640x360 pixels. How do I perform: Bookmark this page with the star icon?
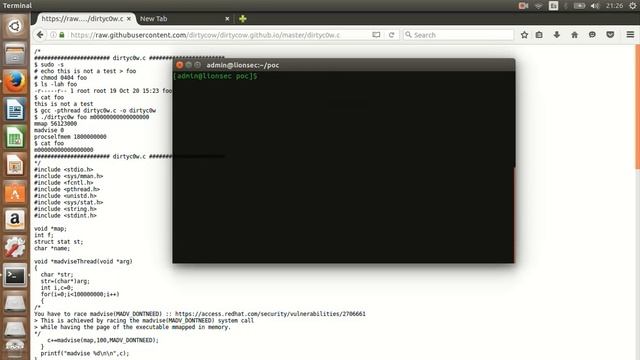(x=524, y=35)
